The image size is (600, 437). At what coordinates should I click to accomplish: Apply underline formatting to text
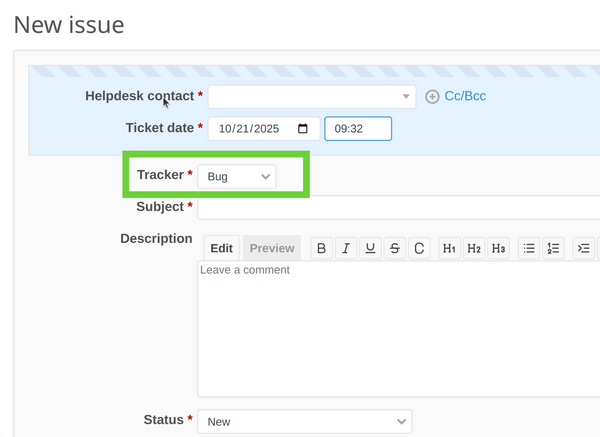[370, 248]
